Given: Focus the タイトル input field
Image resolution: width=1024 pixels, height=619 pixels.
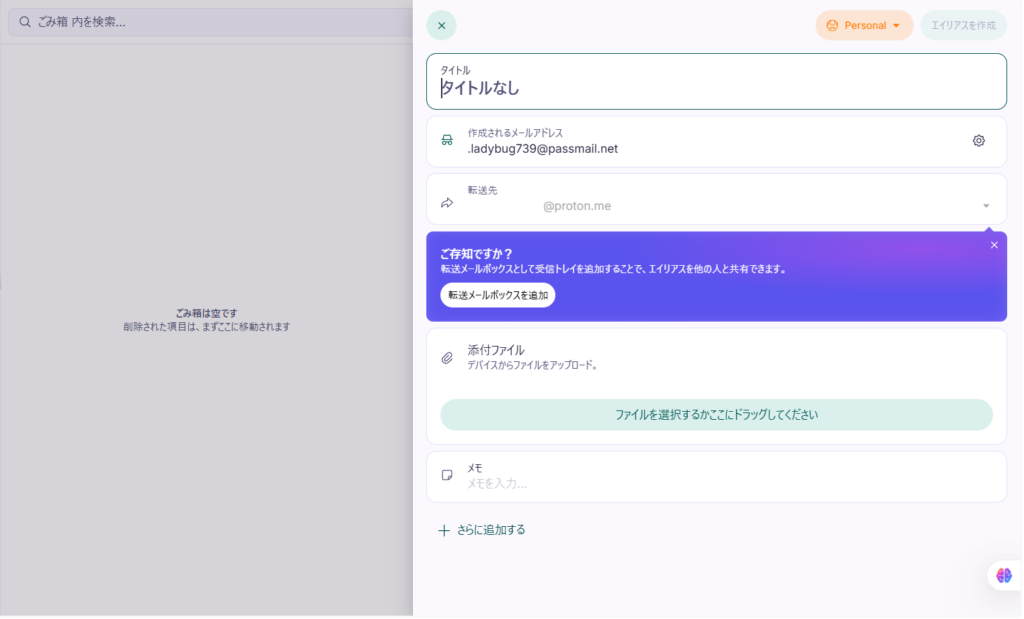Looking at the screenshot, I should click(x=716, y=88).
